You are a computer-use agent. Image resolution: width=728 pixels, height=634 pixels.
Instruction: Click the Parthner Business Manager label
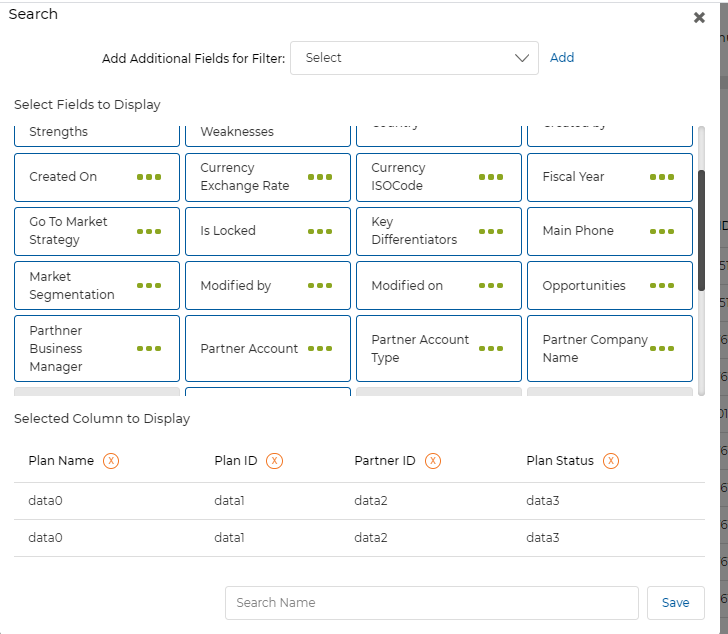tap(56, 349)
